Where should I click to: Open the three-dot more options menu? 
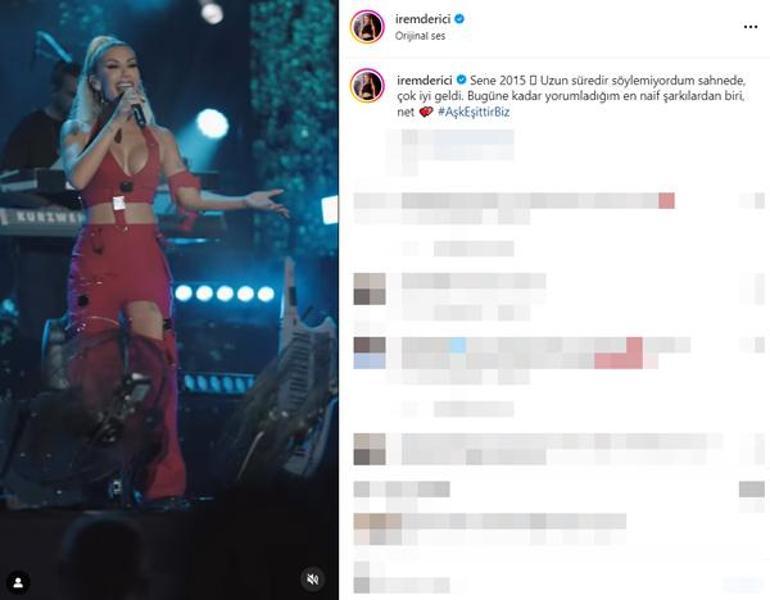coord(750,27)
